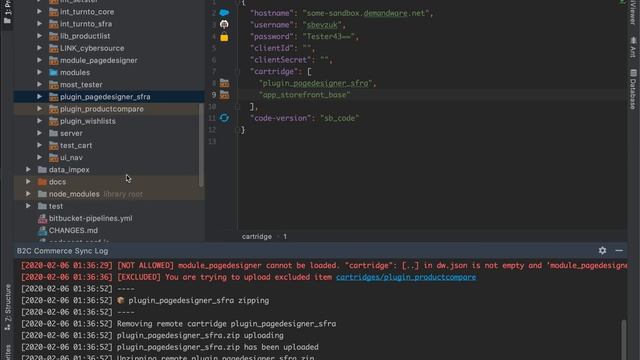Click the project tree vertical scrollbar
640x360 pixels.
[x=201, y=145]
